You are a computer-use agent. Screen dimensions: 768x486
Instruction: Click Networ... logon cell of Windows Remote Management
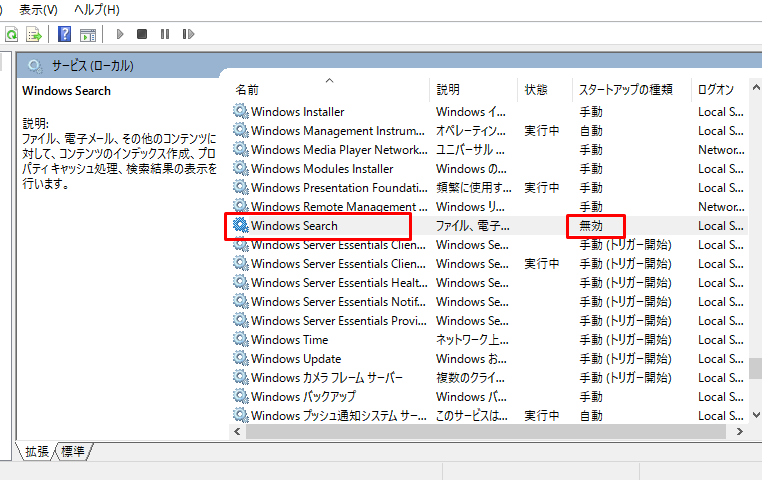[x=721, y=207]
